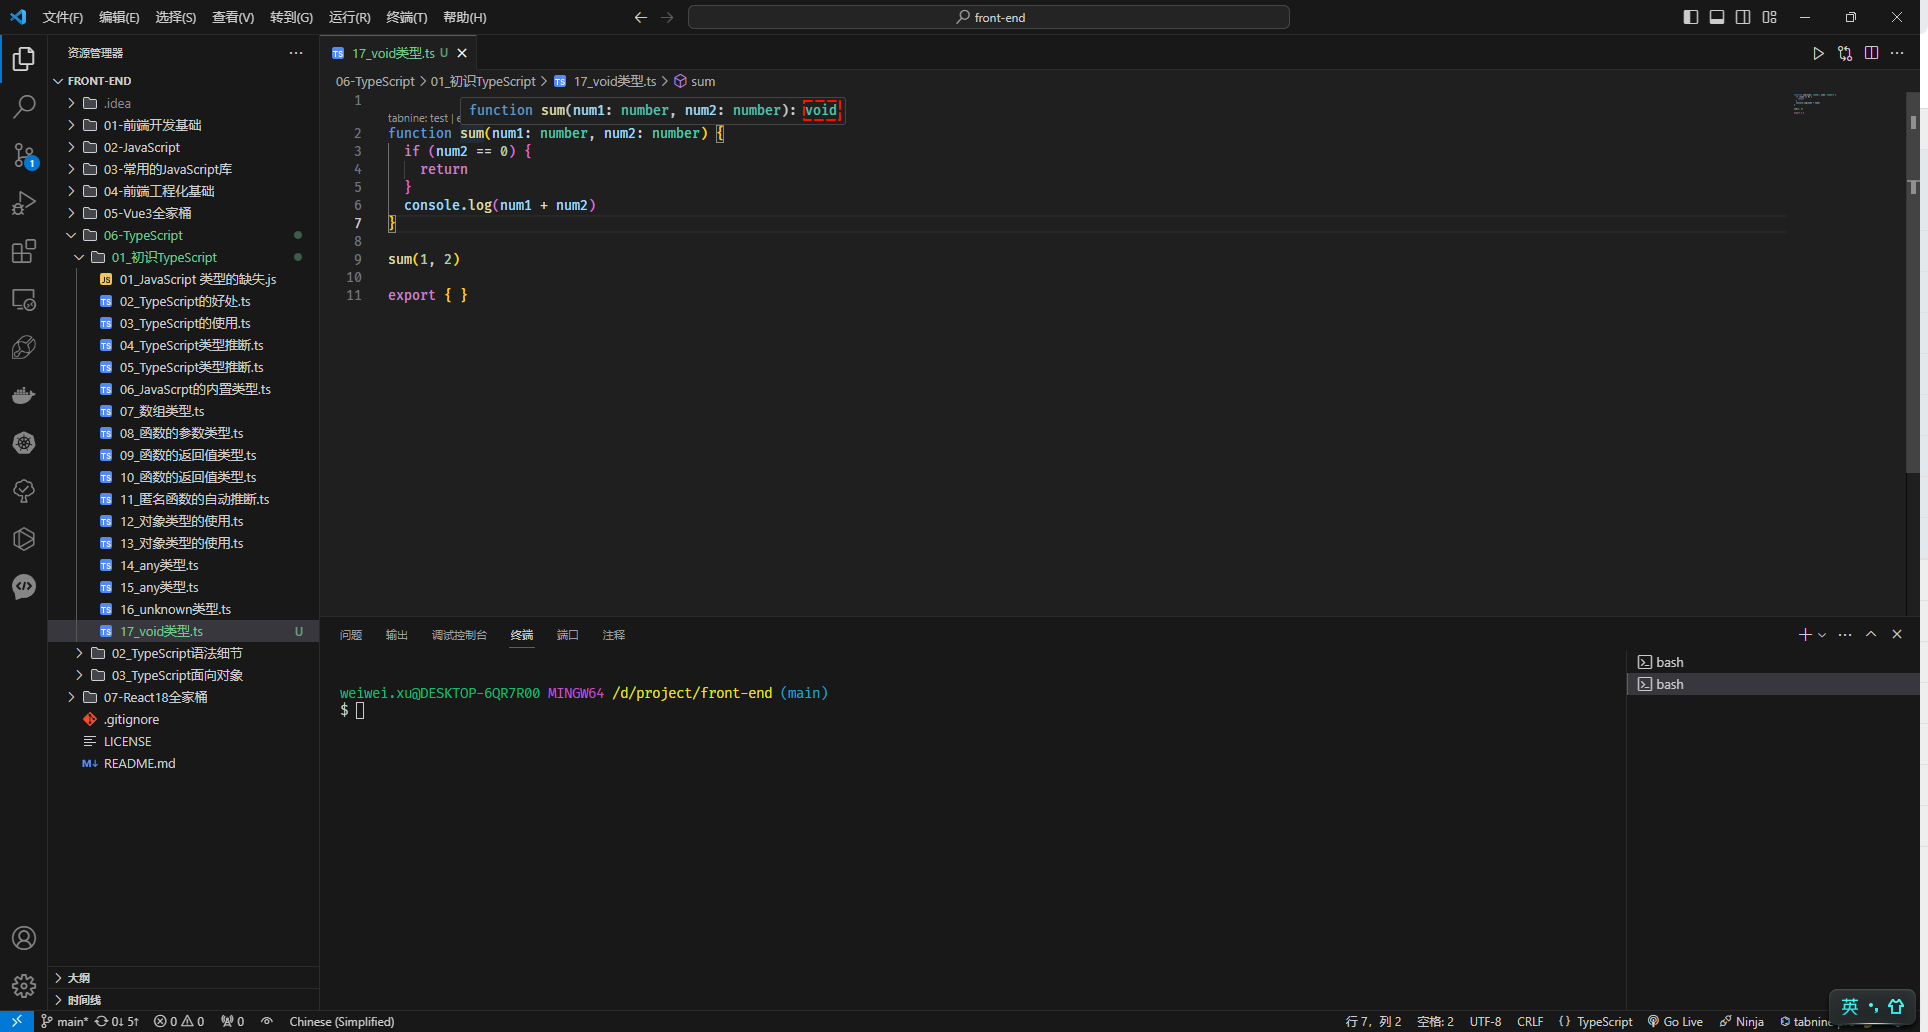Screen dimensions: 1928x1032
Task: Open 16_unknown类型.ts in the explorer
Action: tap(175, 609)
